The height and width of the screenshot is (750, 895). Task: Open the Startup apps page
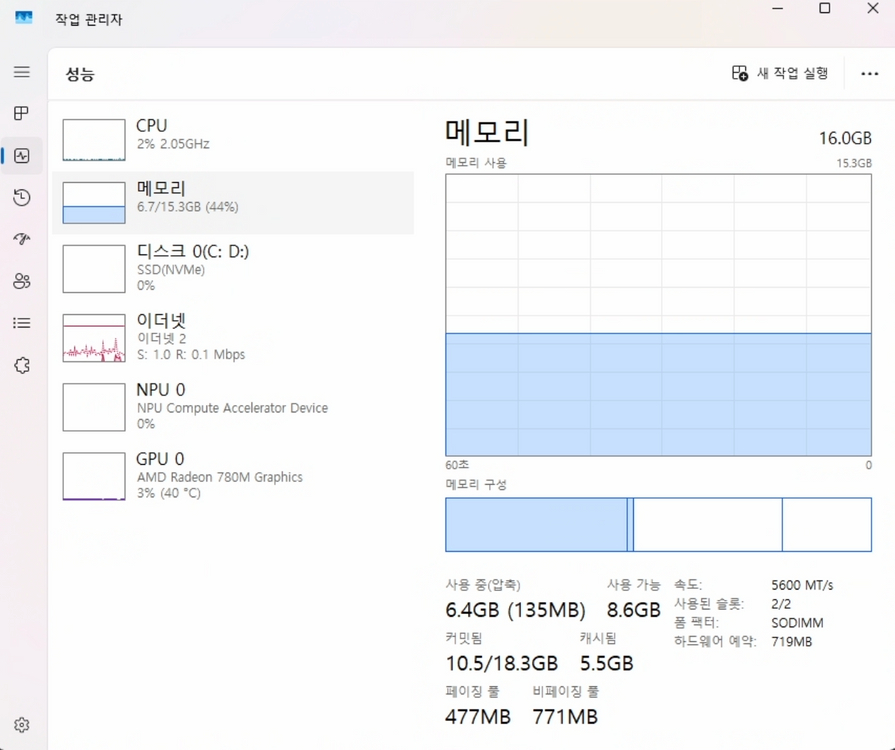(x=22, y=239)
